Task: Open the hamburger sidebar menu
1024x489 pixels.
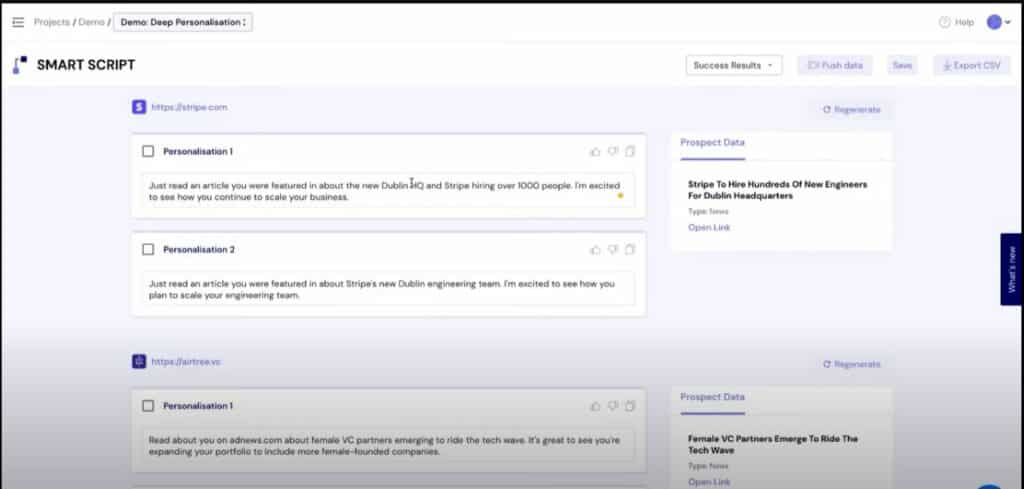Action: click(18, 22)
